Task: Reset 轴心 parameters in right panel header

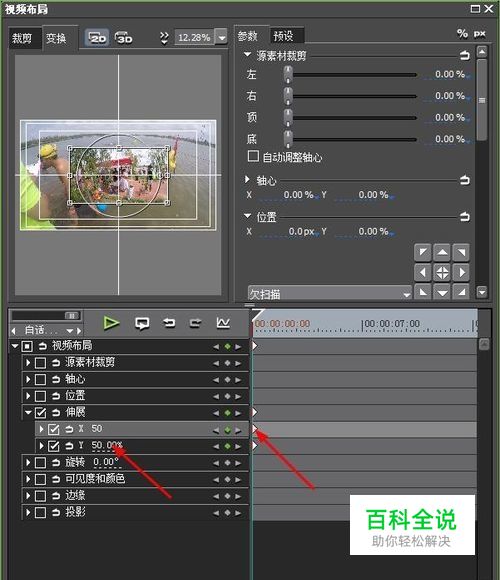Action: click(464, 180)
